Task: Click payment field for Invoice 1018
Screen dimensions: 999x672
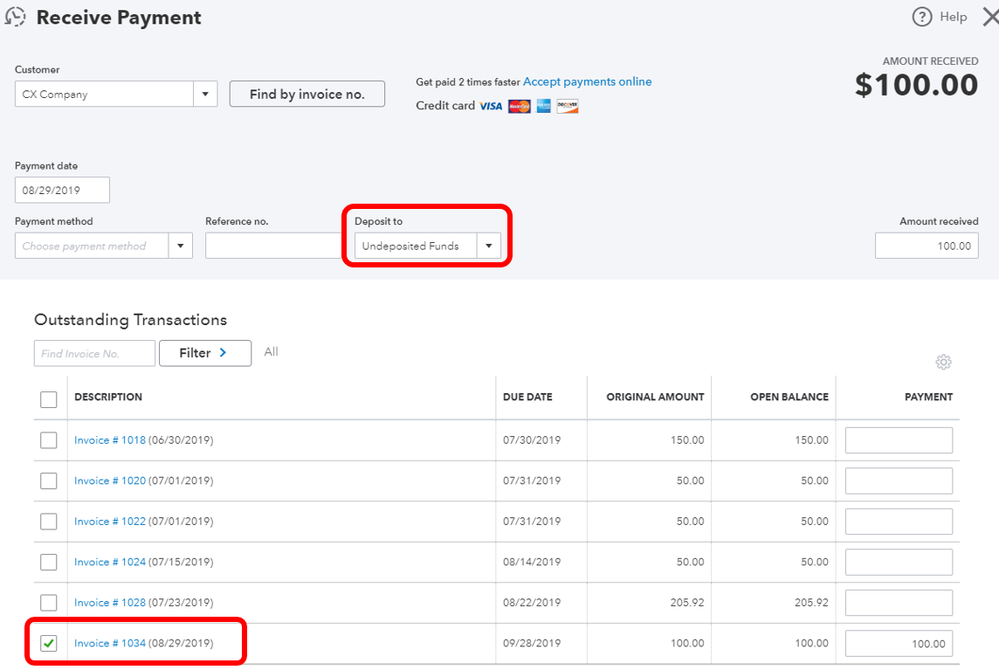Action: (x=899, y=440)
